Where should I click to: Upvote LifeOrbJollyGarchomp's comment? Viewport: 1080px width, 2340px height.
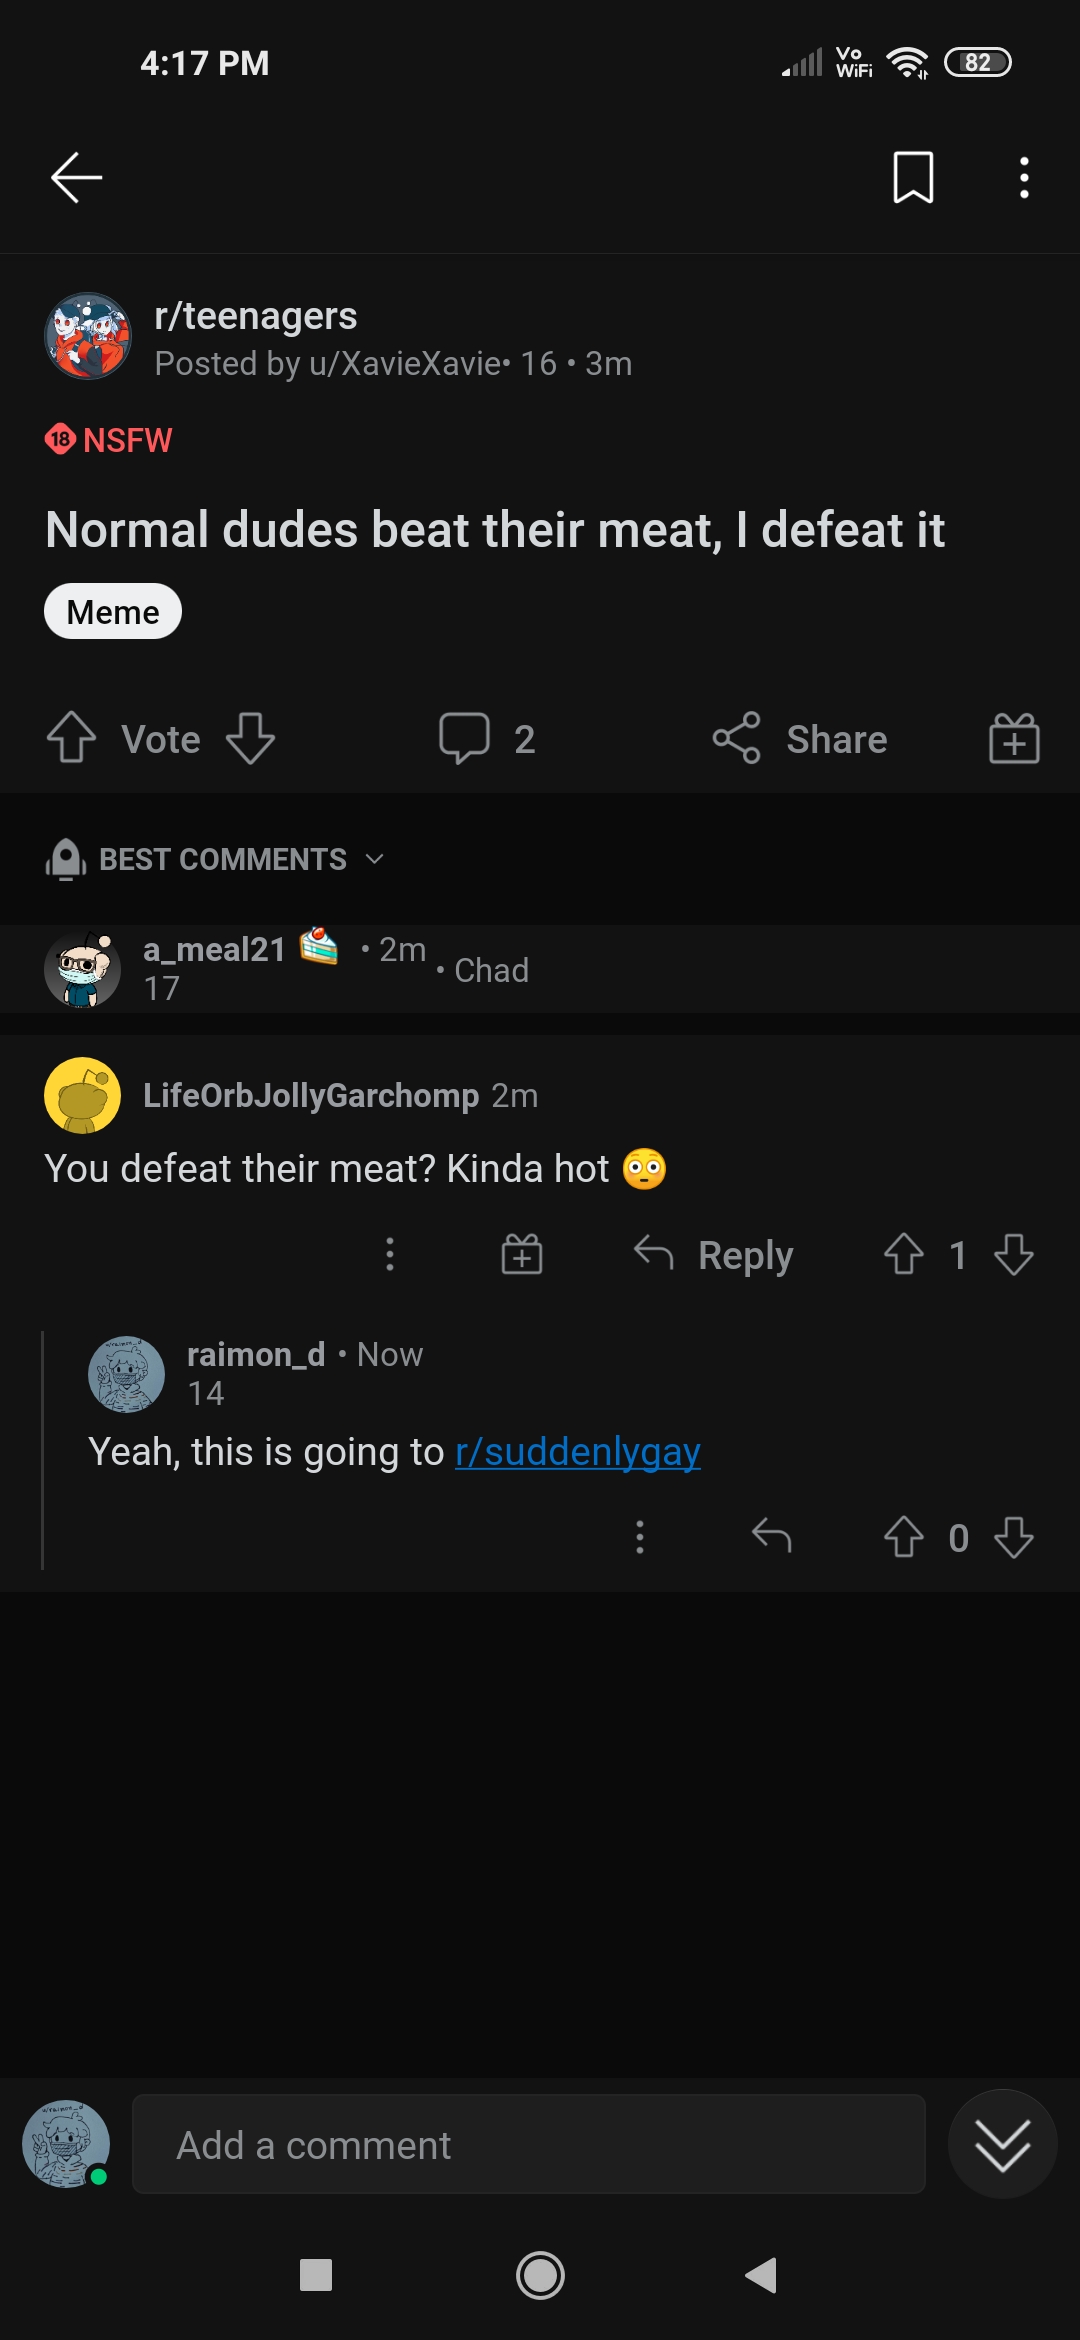pyautogui.click(x=904, y=1254)
